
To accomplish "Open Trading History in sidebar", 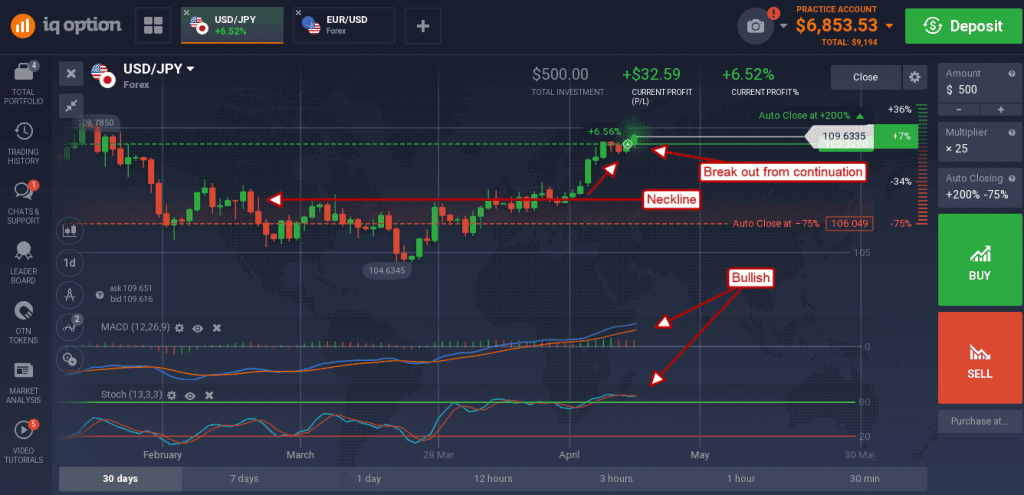I will (x=24, y=142).
